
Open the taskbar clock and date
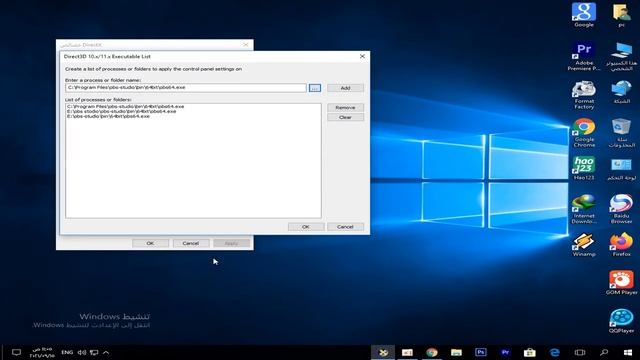click(42, 352)
